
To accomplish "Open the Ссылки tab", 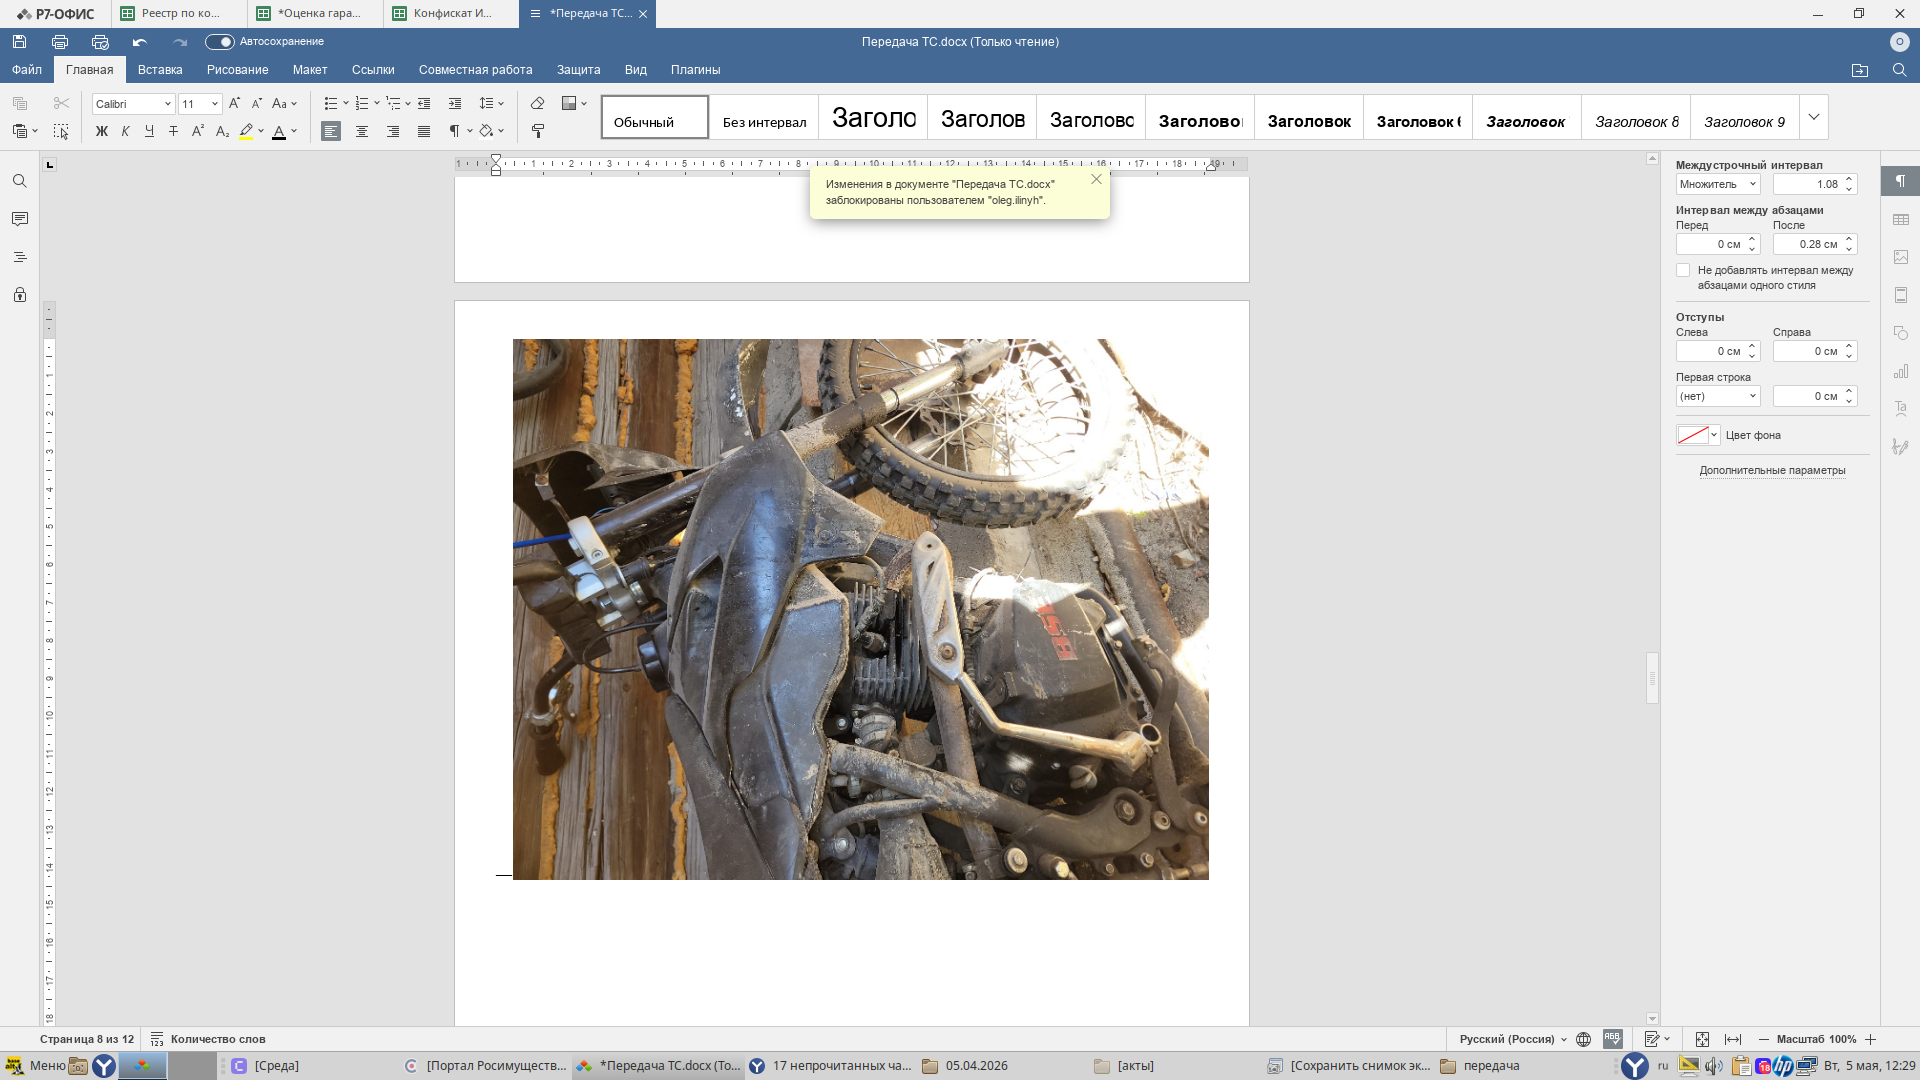I will (x=373, y=70).
